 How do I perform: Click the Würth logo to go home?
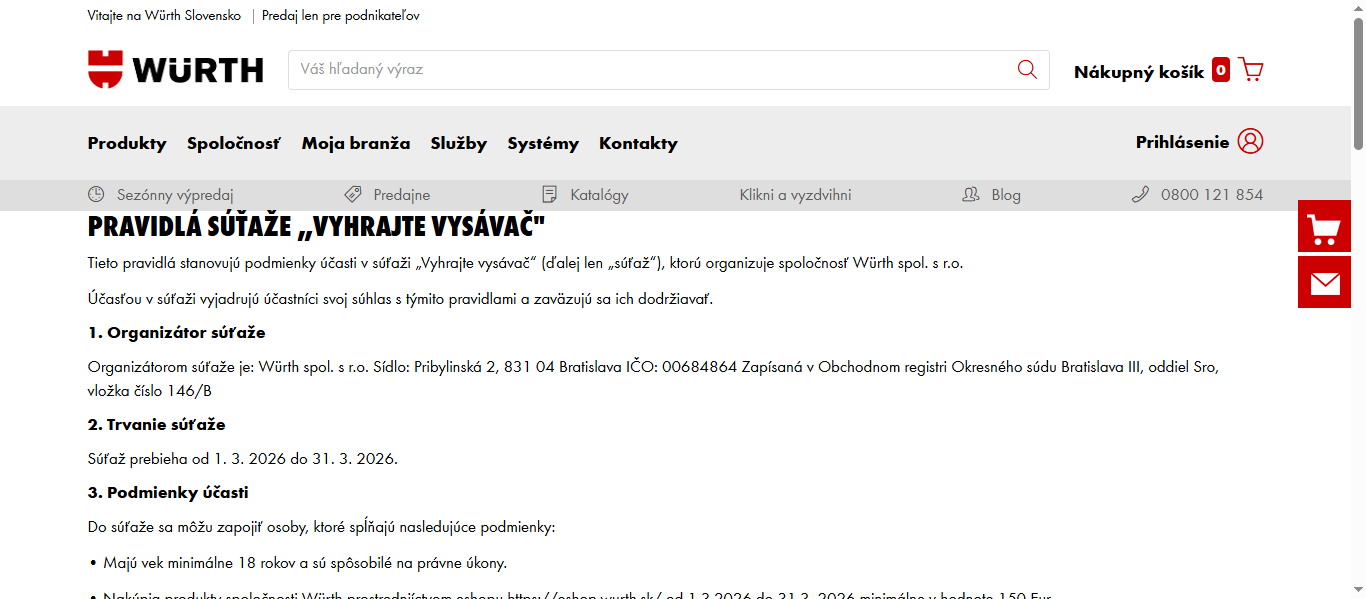click(x=175, y=69)
